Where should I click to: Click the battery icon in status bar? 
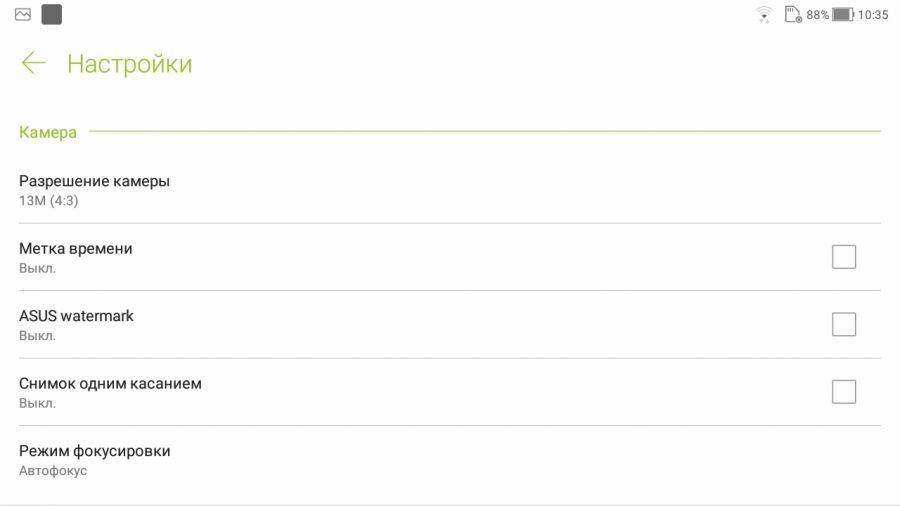843,15
